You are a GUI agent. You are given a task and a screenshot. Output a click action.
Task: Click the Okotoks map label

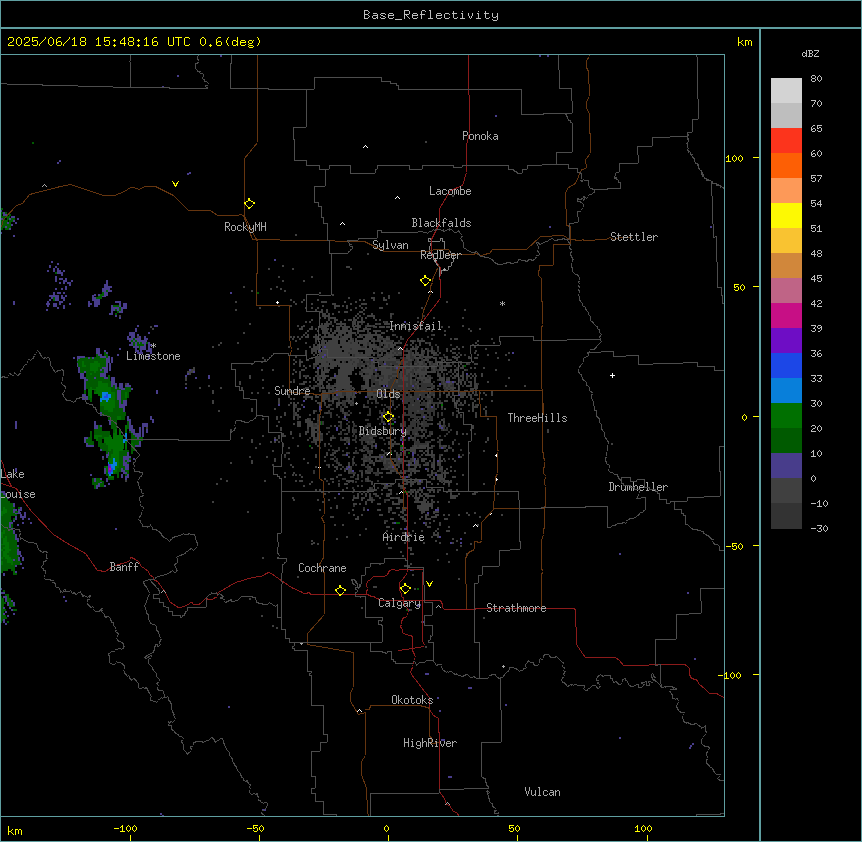[412, 700]
